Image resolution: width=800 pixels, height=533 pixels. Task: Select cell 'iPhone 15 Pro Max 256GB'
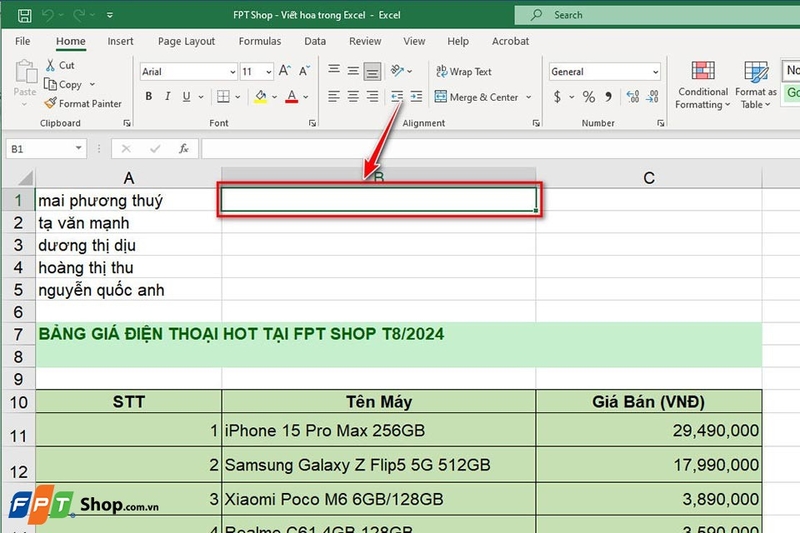tap(379, 430)
